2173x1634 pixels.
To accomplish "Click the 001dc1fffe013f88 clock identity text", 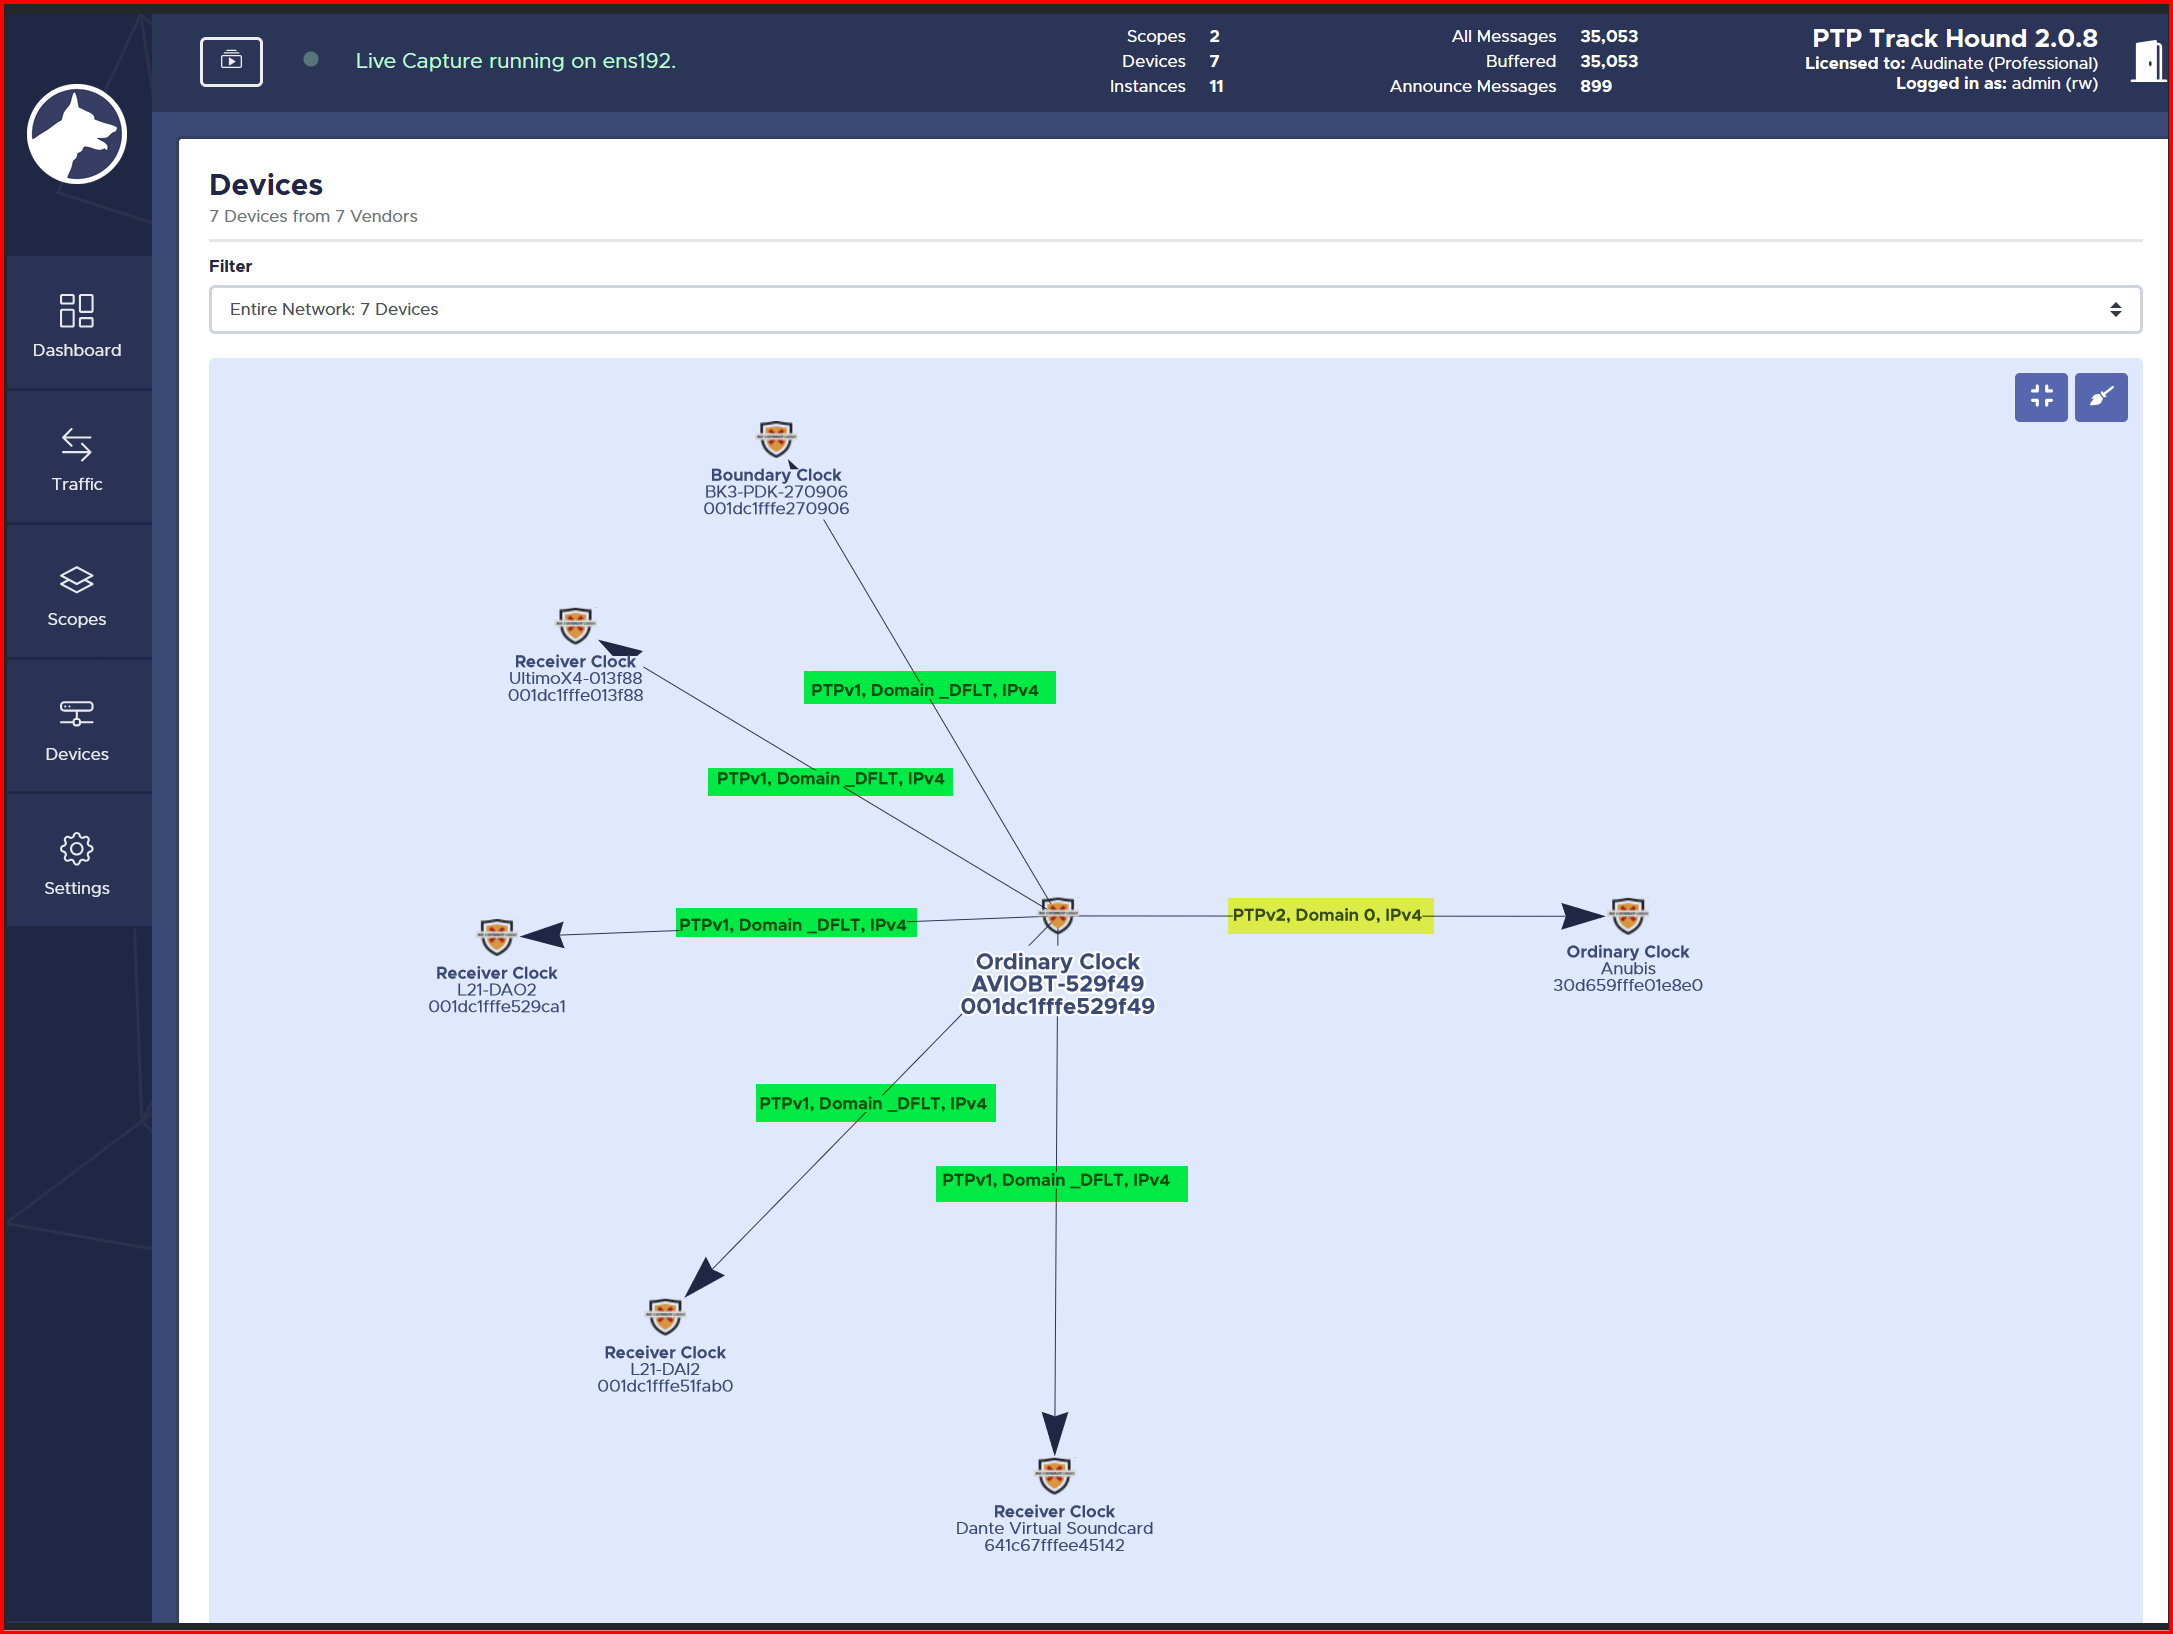I will point(575,695).
